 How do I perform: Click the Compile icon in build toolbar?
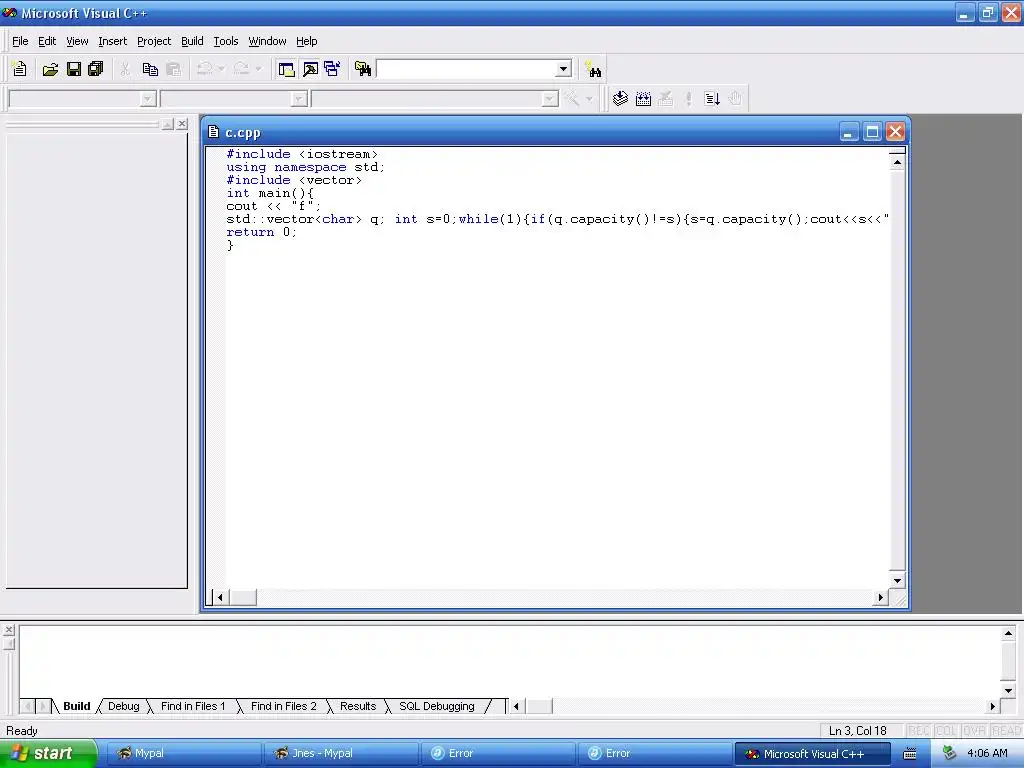(620, 99)
